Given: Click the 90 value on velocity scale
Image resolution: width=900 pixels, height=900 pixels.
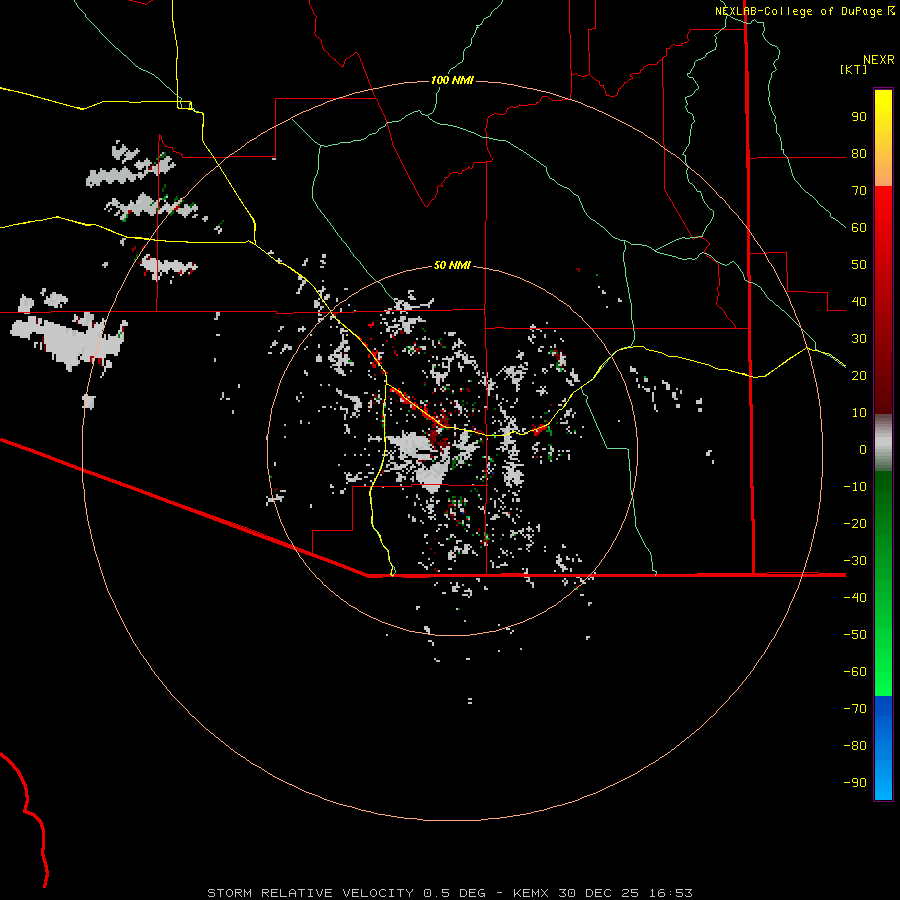Looking at the screenshot, I should pyautogui.click(x=859, y=117).
